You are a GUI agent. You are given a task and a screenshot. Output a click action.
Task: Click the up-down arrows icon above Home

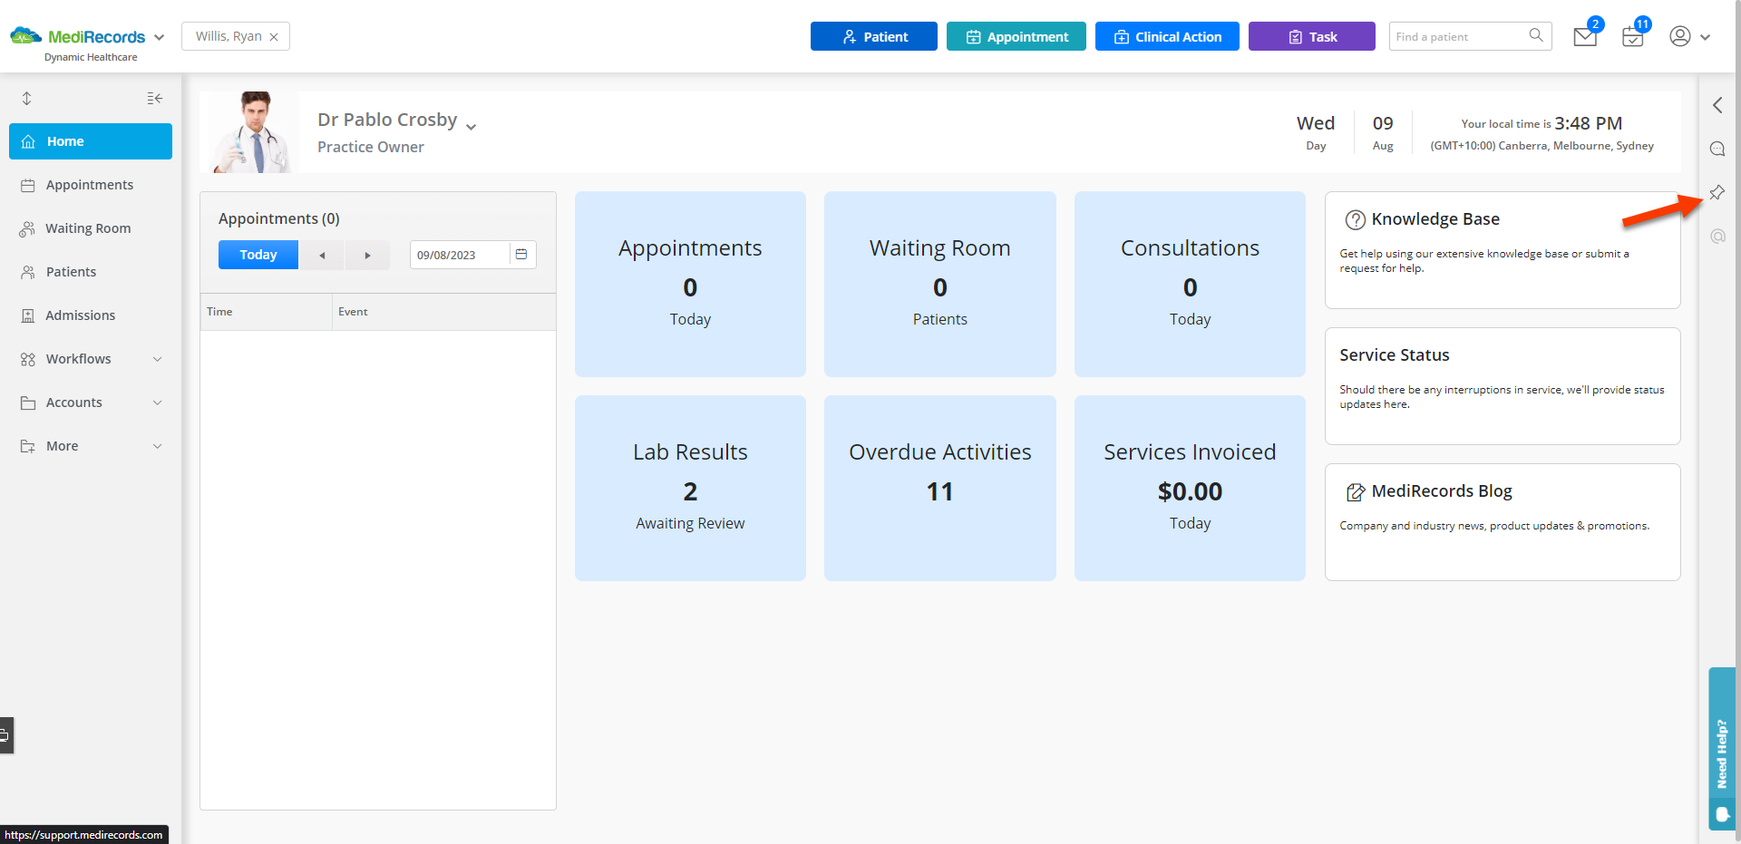pos(27,98)
